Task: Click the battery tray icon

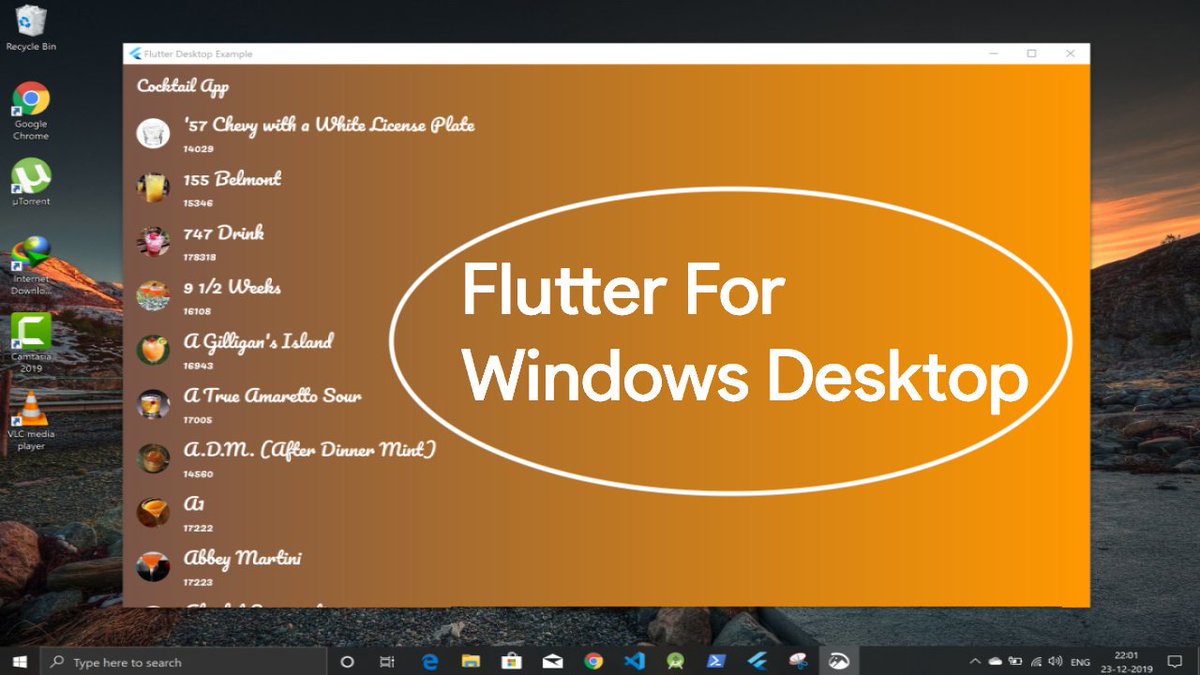Action: pyautogui.click(x=1015, y=661)
